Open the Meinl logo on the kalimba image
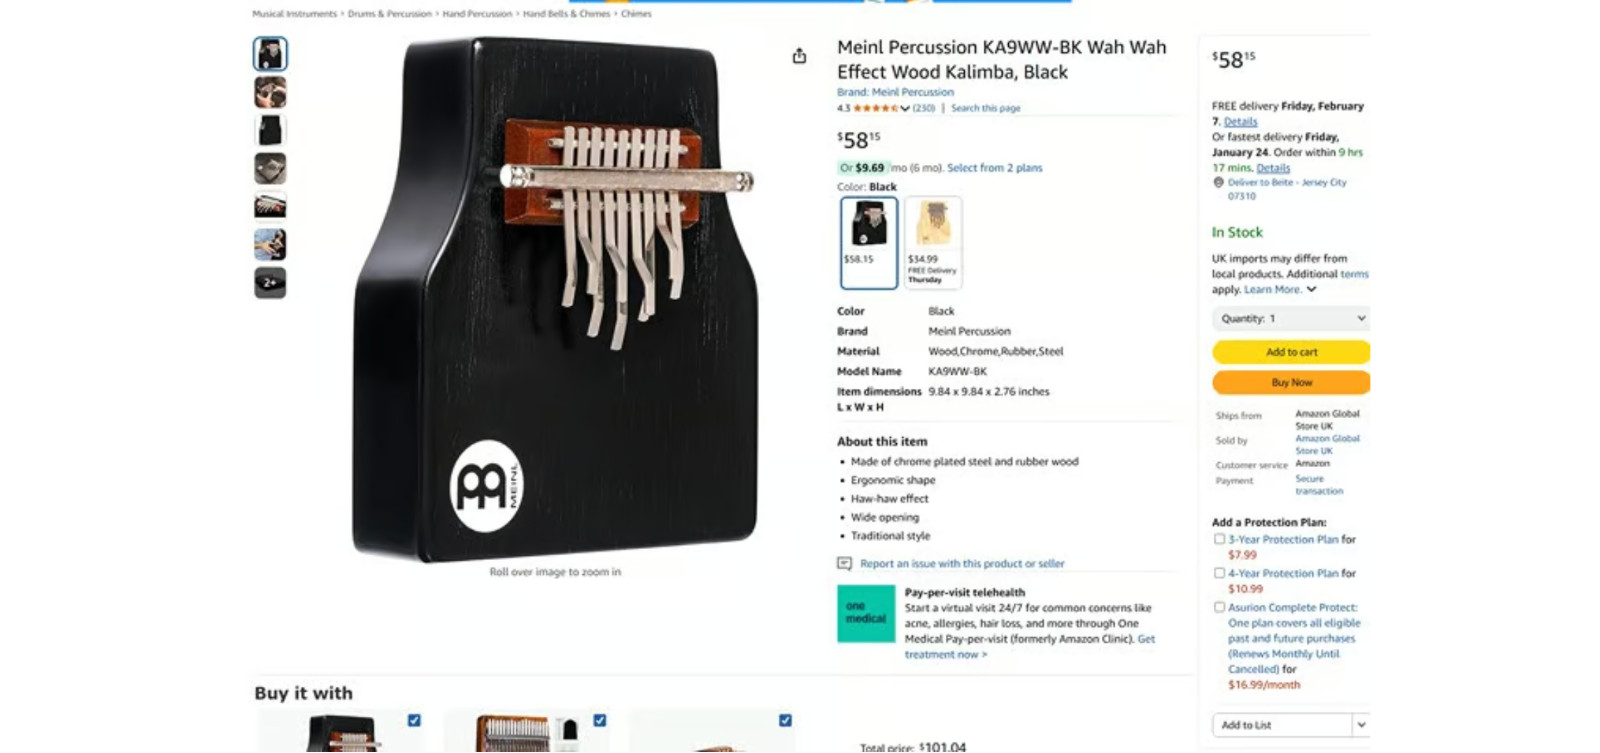Screen dimensions: 1600x753 [x=487, y=486]
